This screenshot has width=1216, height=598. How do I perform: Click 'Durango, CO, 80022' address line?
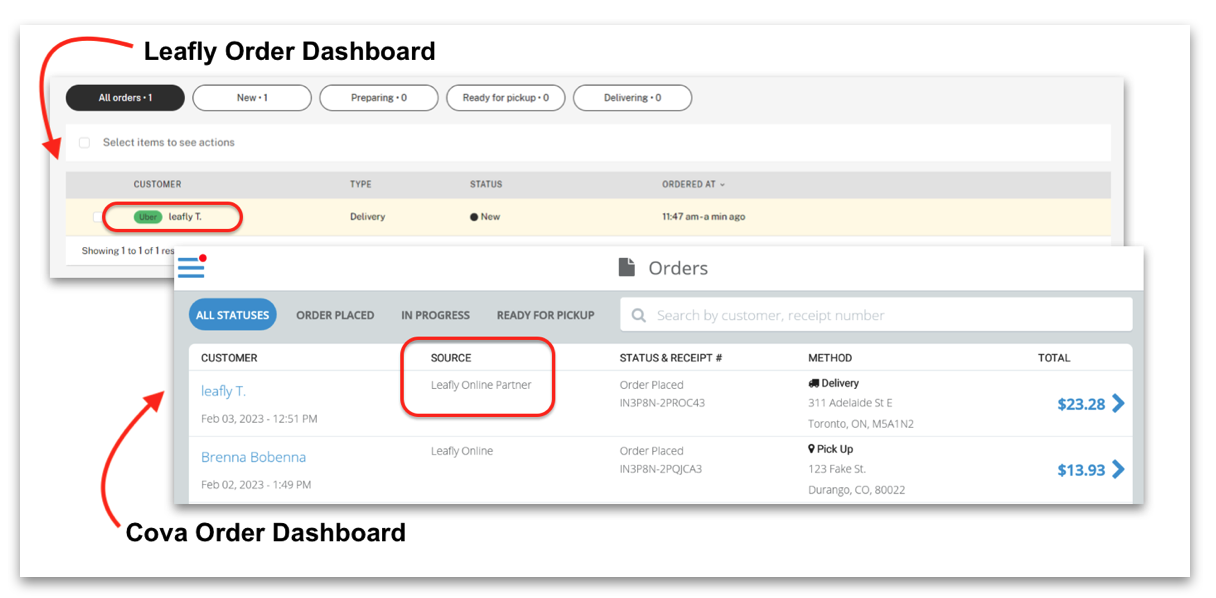coord(856,490)
